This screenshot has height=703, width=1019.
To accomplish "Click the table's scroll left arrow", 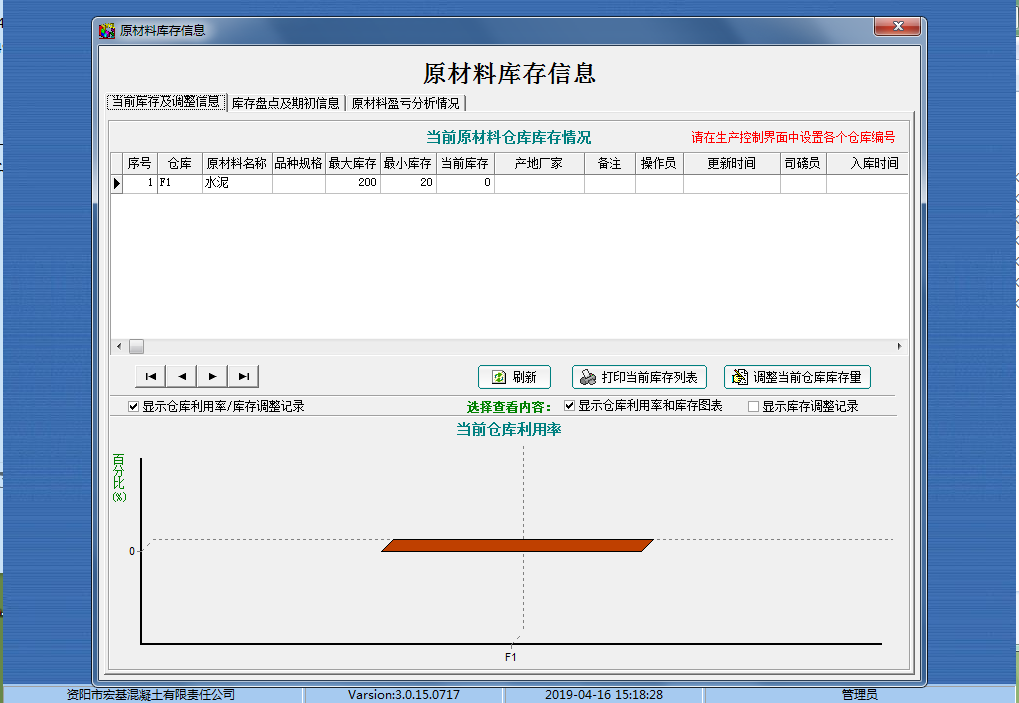I will [x=119, y=346].
